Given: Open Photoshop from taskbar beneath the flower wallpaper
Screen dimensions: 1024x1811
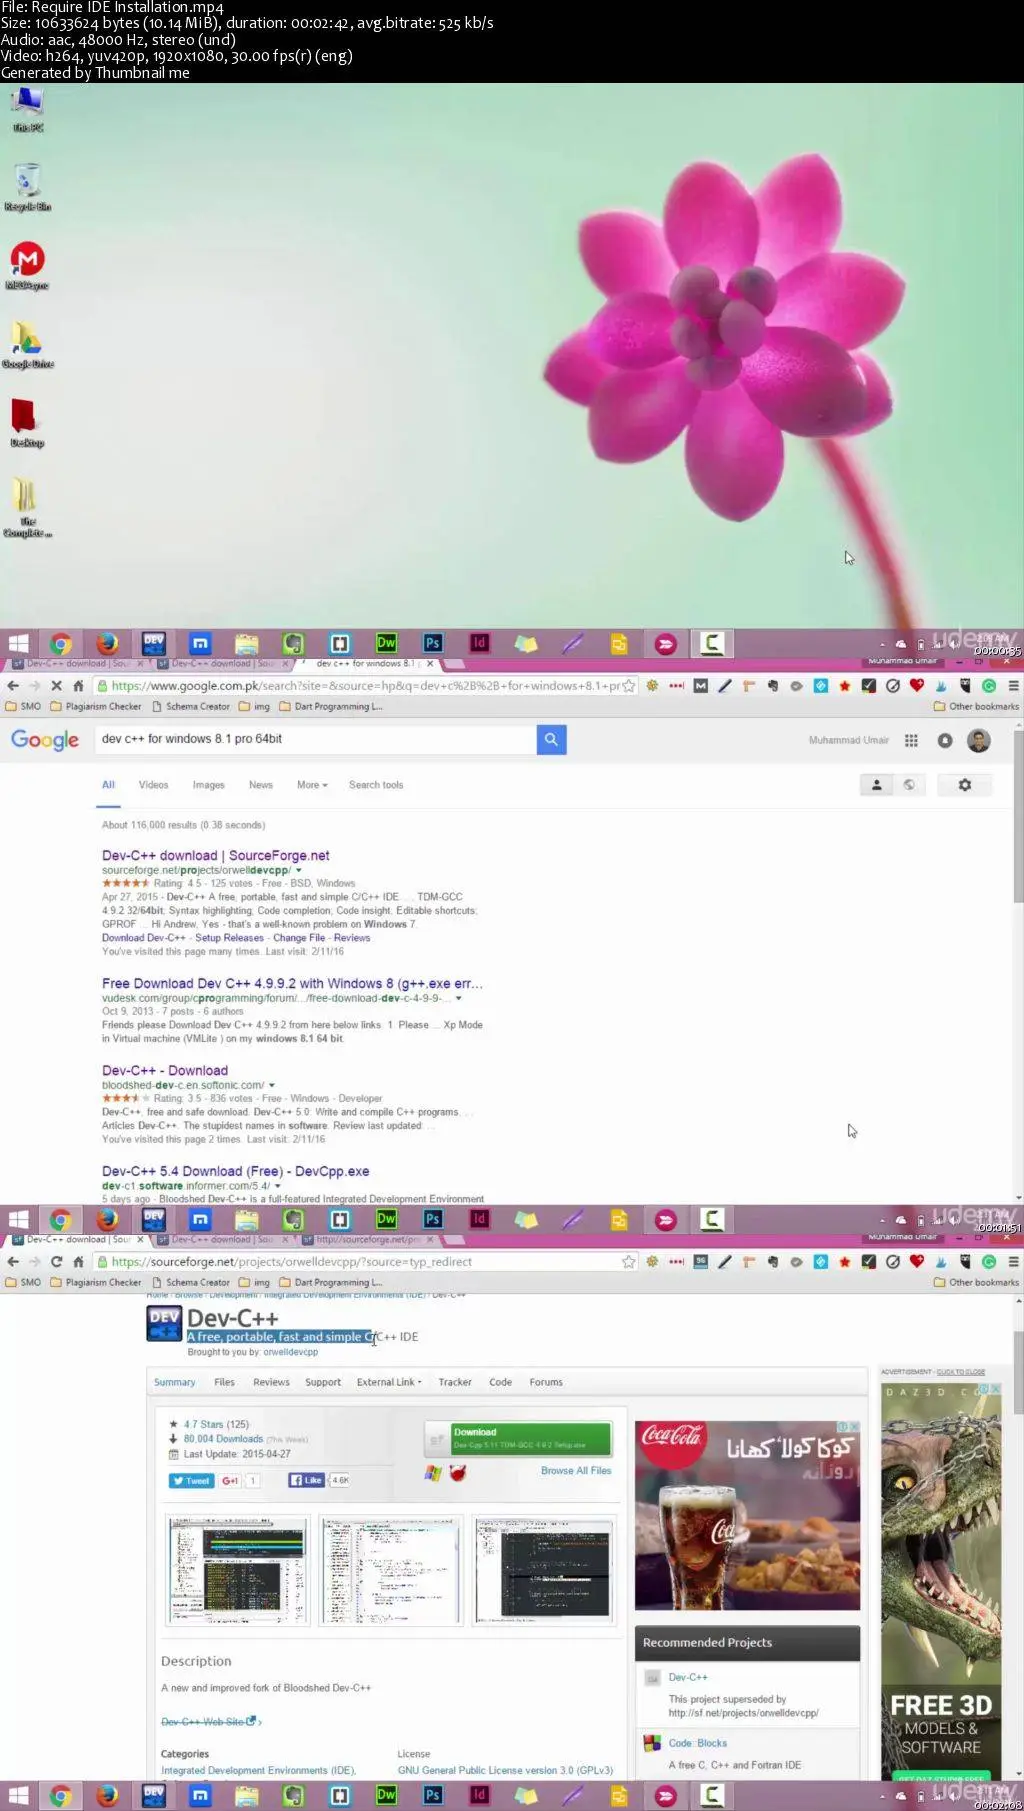Looking at the screenshot, I should coord(433,643).
